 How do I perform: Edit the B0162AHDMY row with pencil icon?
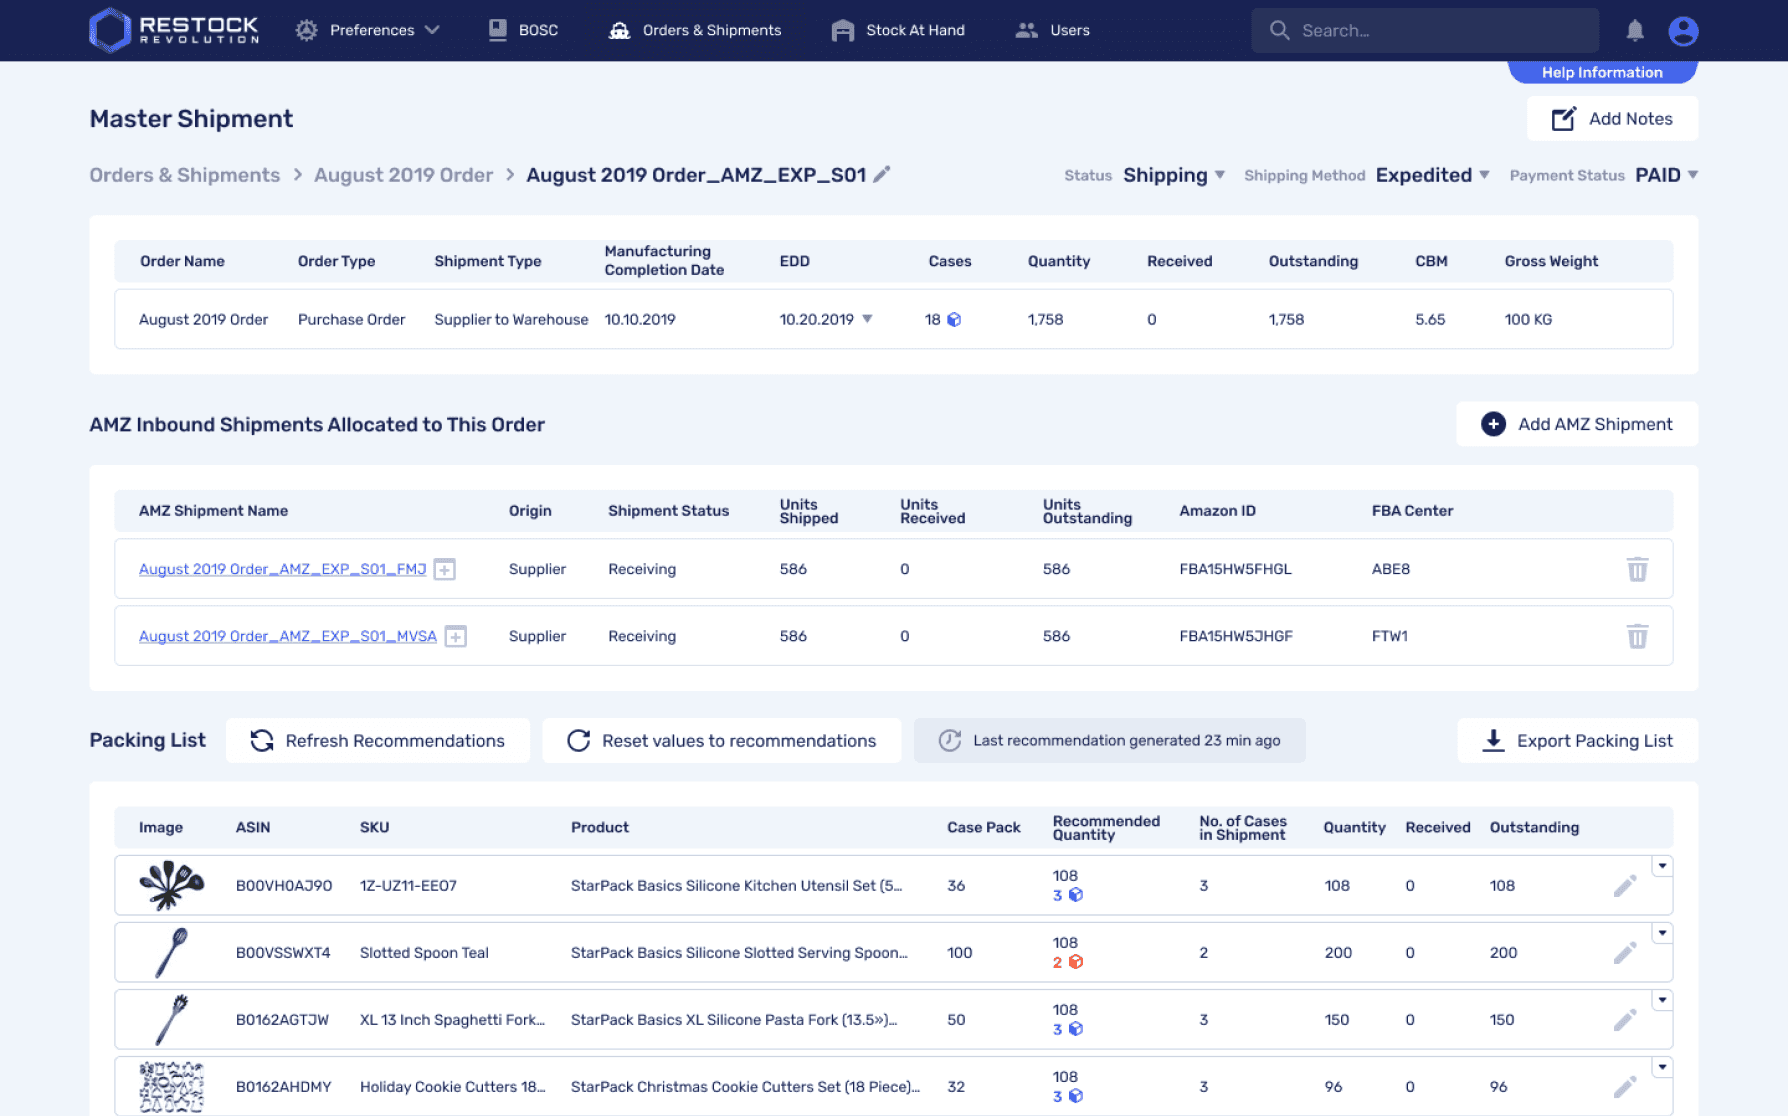pos(1625,1087)
